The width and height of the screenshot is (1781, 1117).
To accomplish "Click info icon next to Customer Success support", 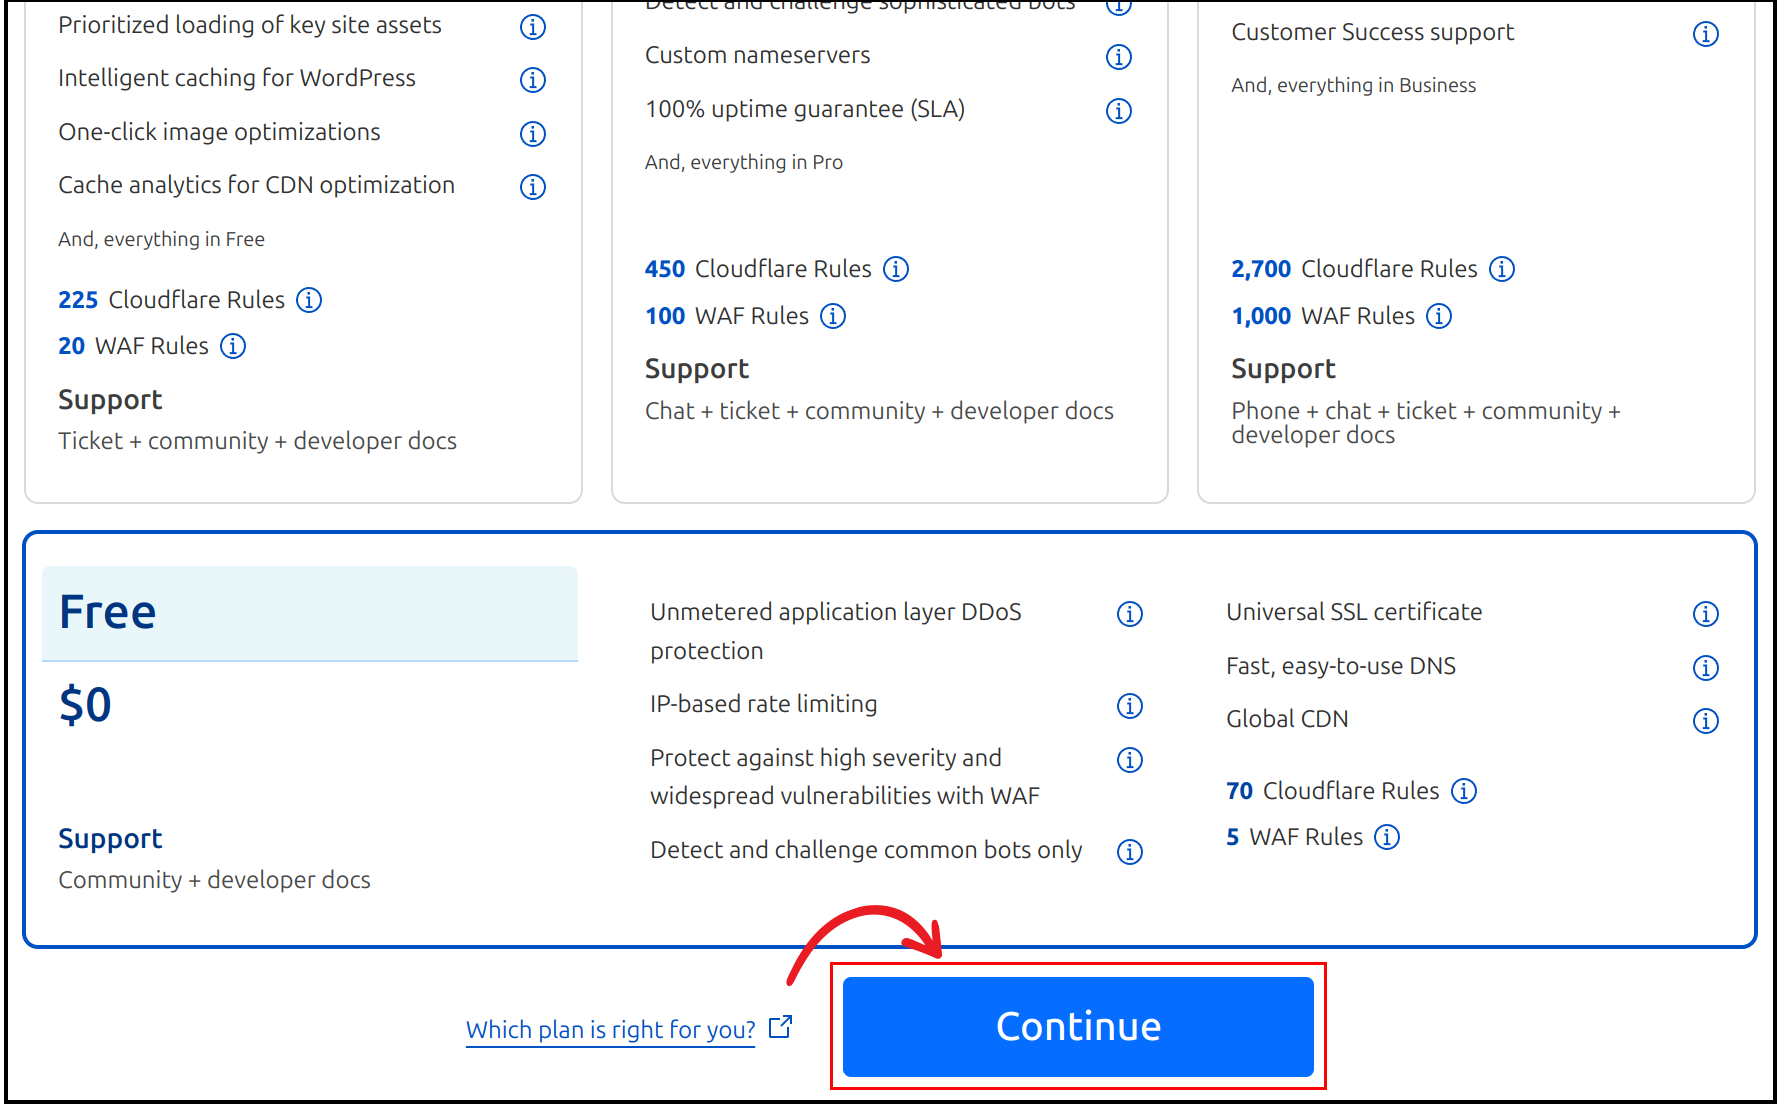I will (1705, 34).
